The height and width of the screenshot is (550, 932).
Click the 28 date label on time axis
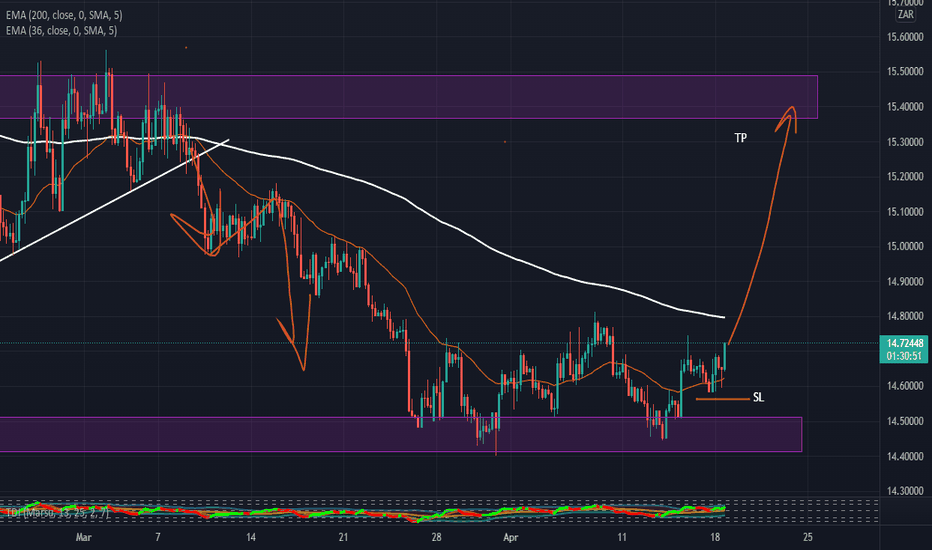436,537
